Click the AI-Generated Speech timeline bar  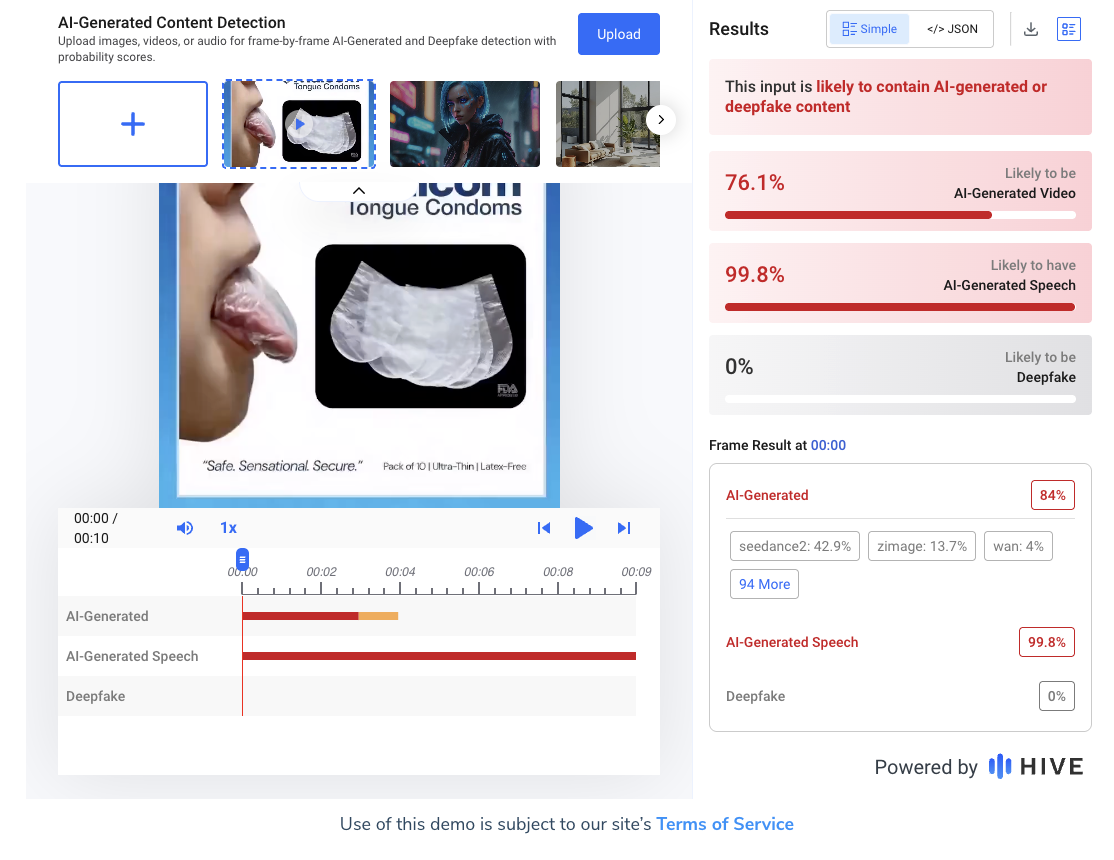439,656
